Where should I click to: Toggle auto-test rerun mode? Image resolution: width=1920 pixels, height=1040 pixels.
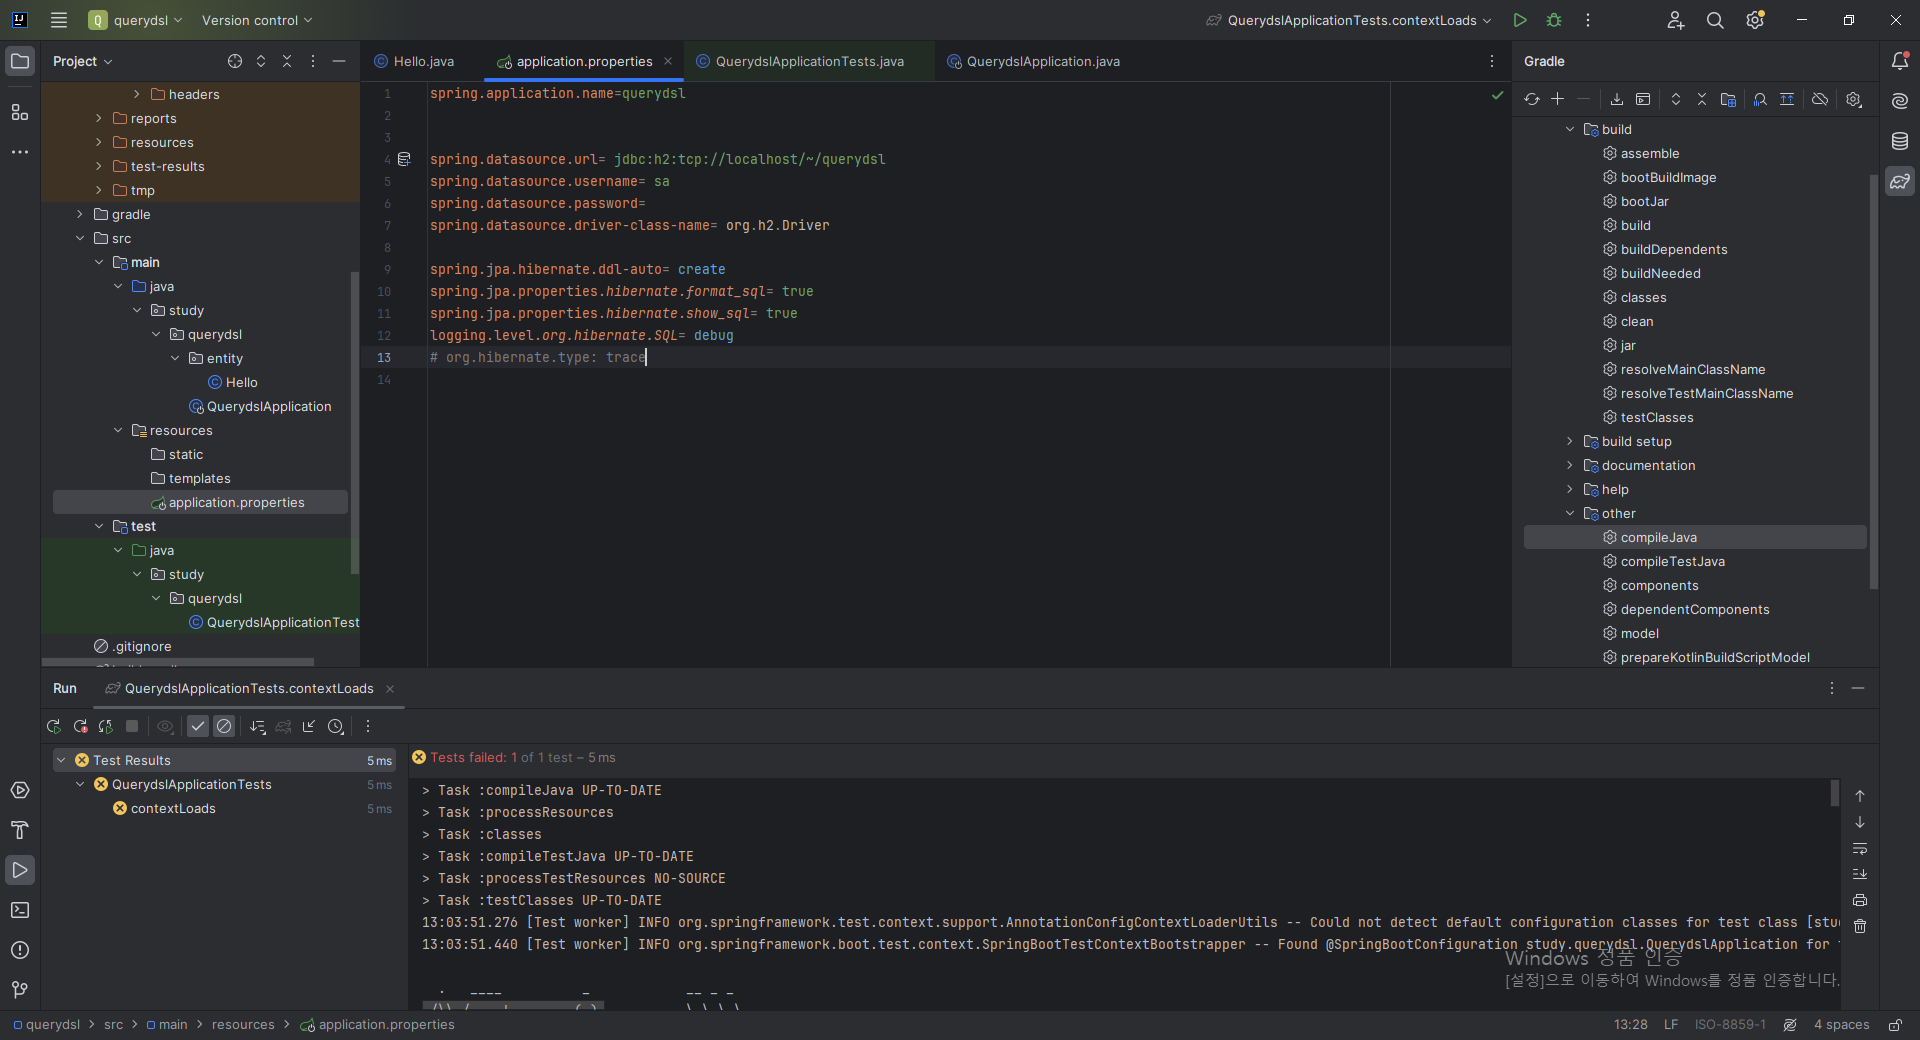click(x=106, y=727)
